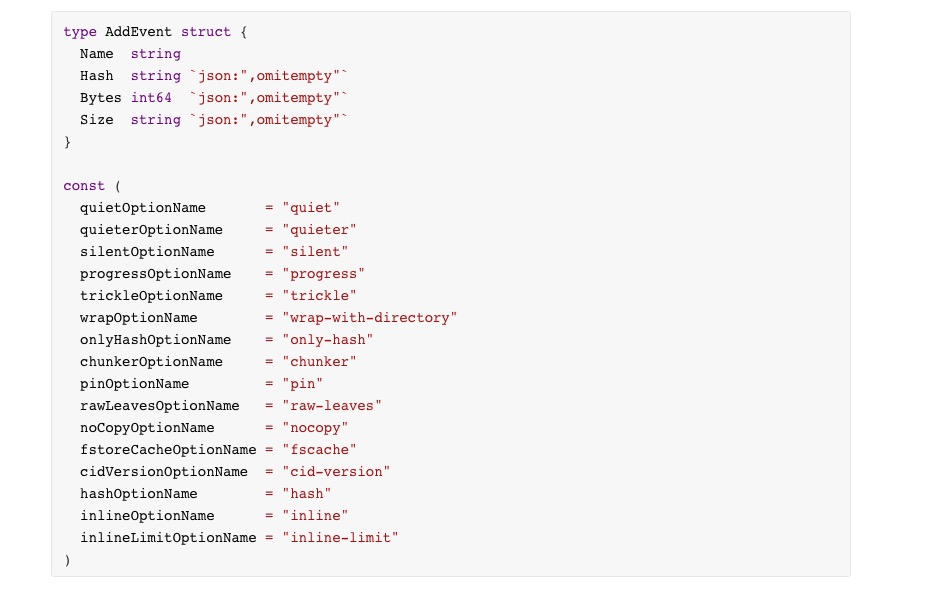Viewport: 943px width, 590px height.
Task: Click the AddEvent struct name
Action: click(x=138, y=32)
